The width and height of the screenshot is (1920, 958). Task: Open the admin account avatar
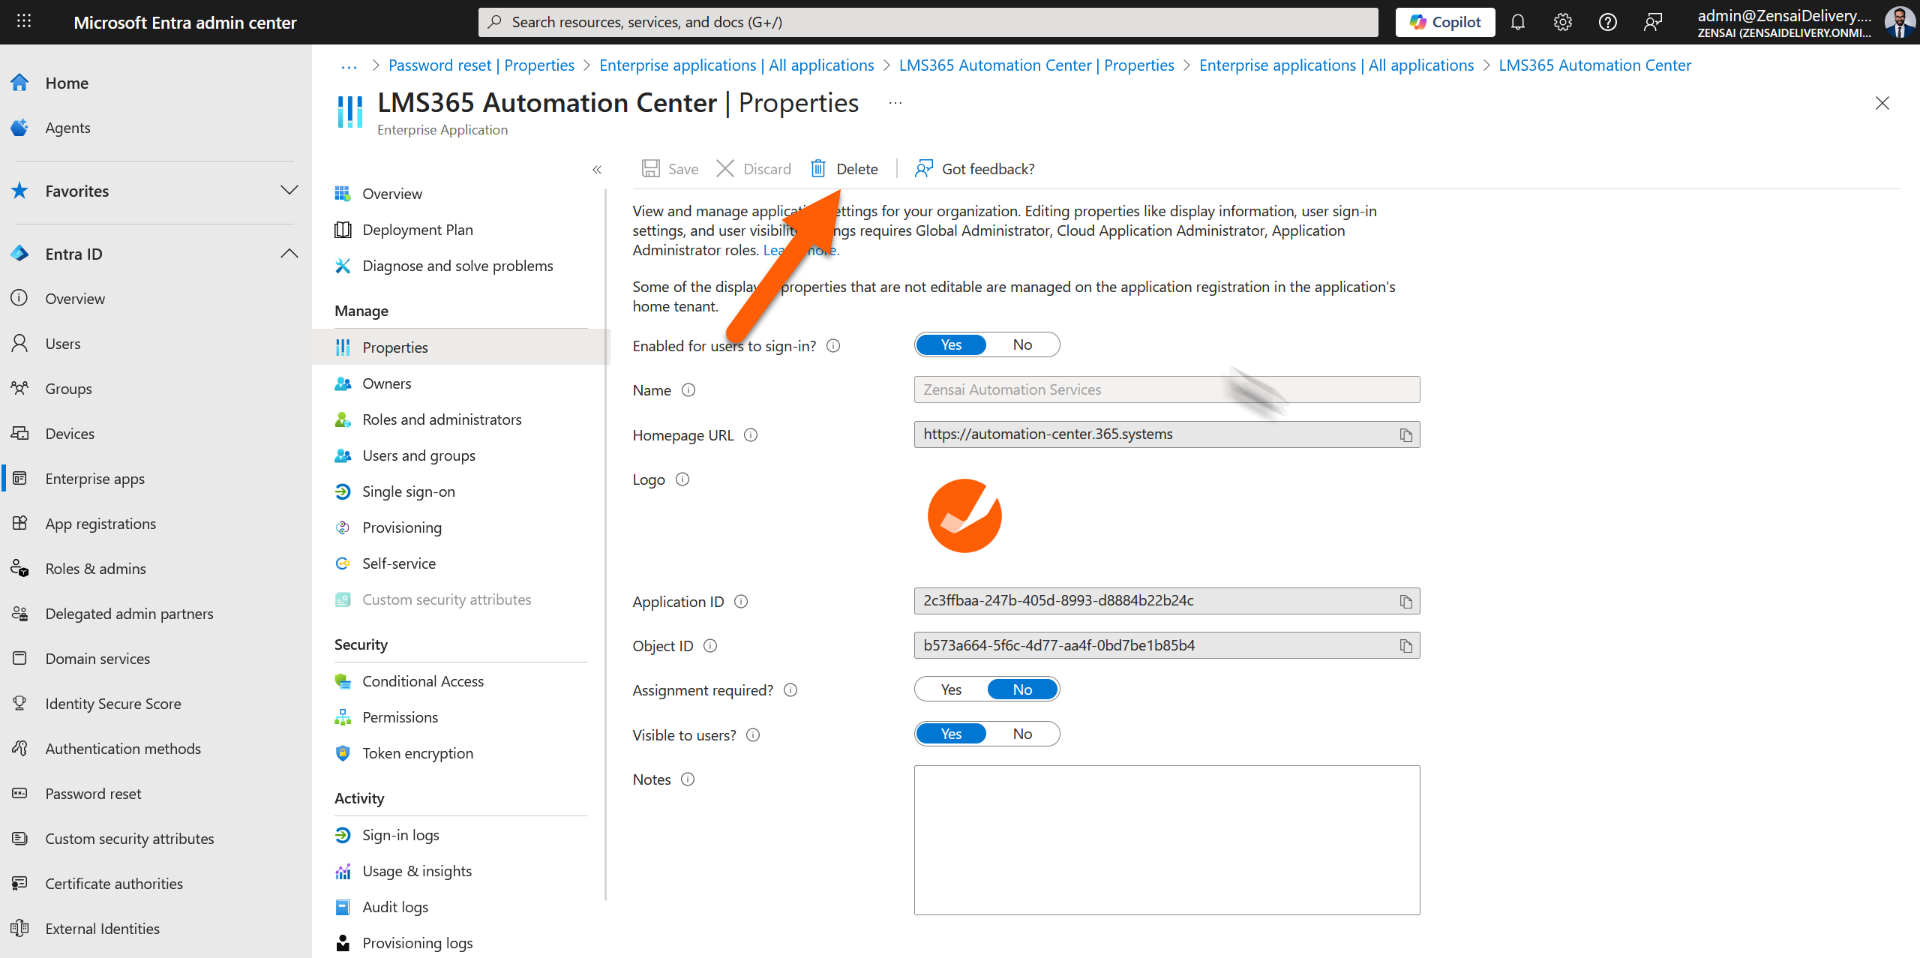(1899, 22)
